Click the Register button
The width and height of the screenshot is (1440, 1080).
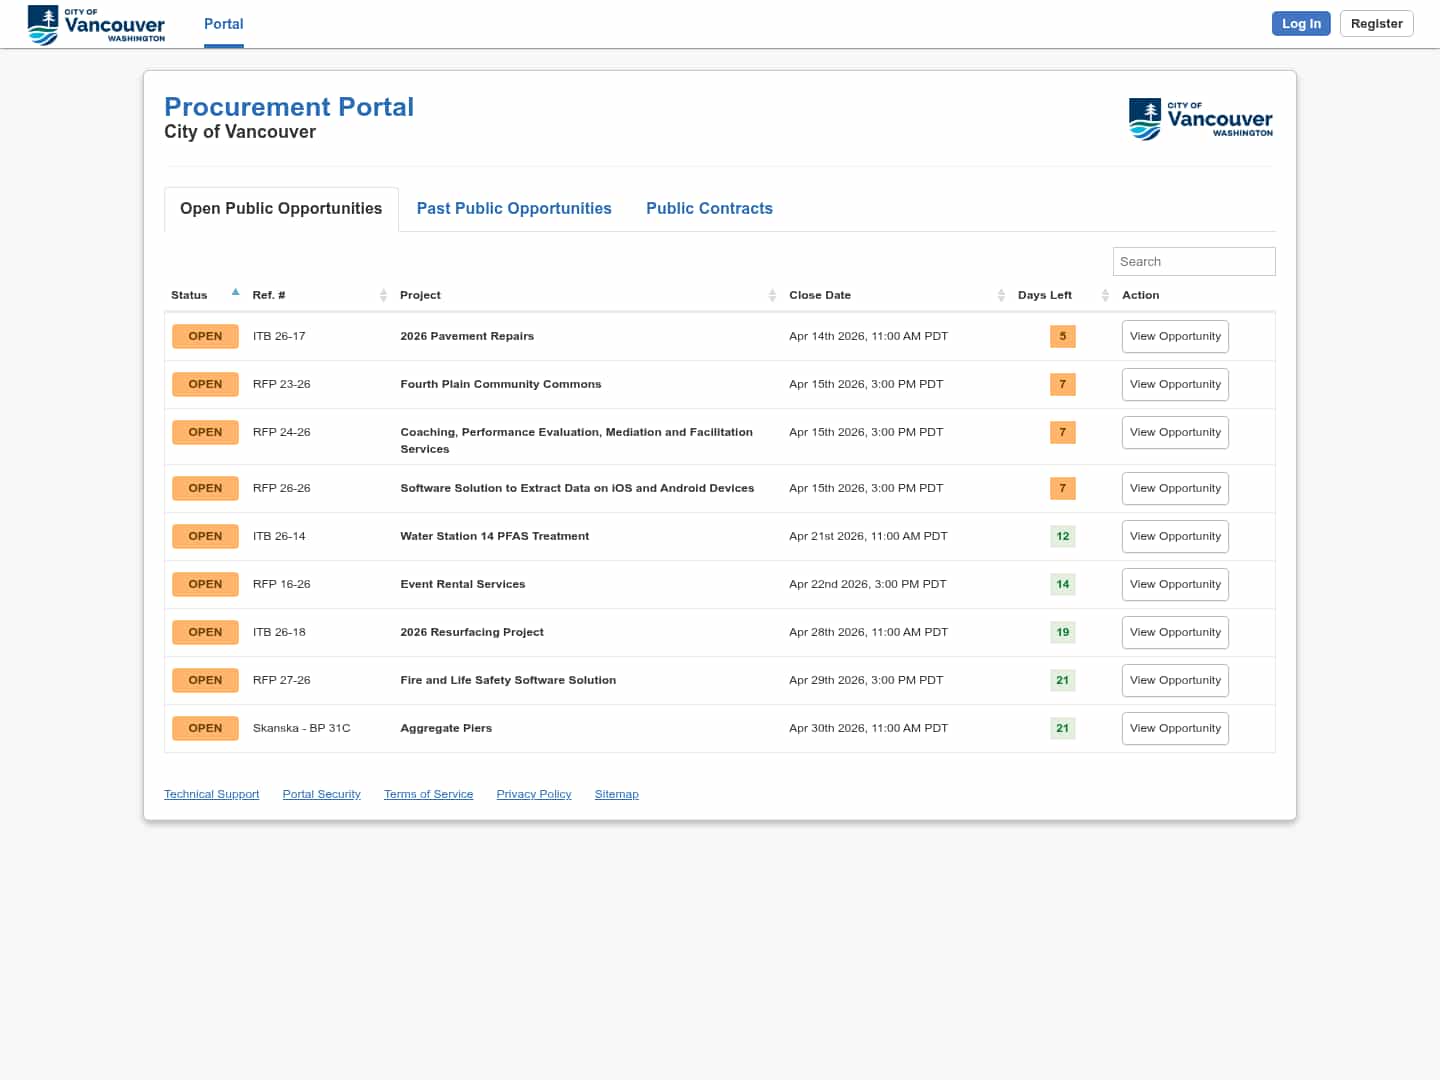pos(1376,24)
